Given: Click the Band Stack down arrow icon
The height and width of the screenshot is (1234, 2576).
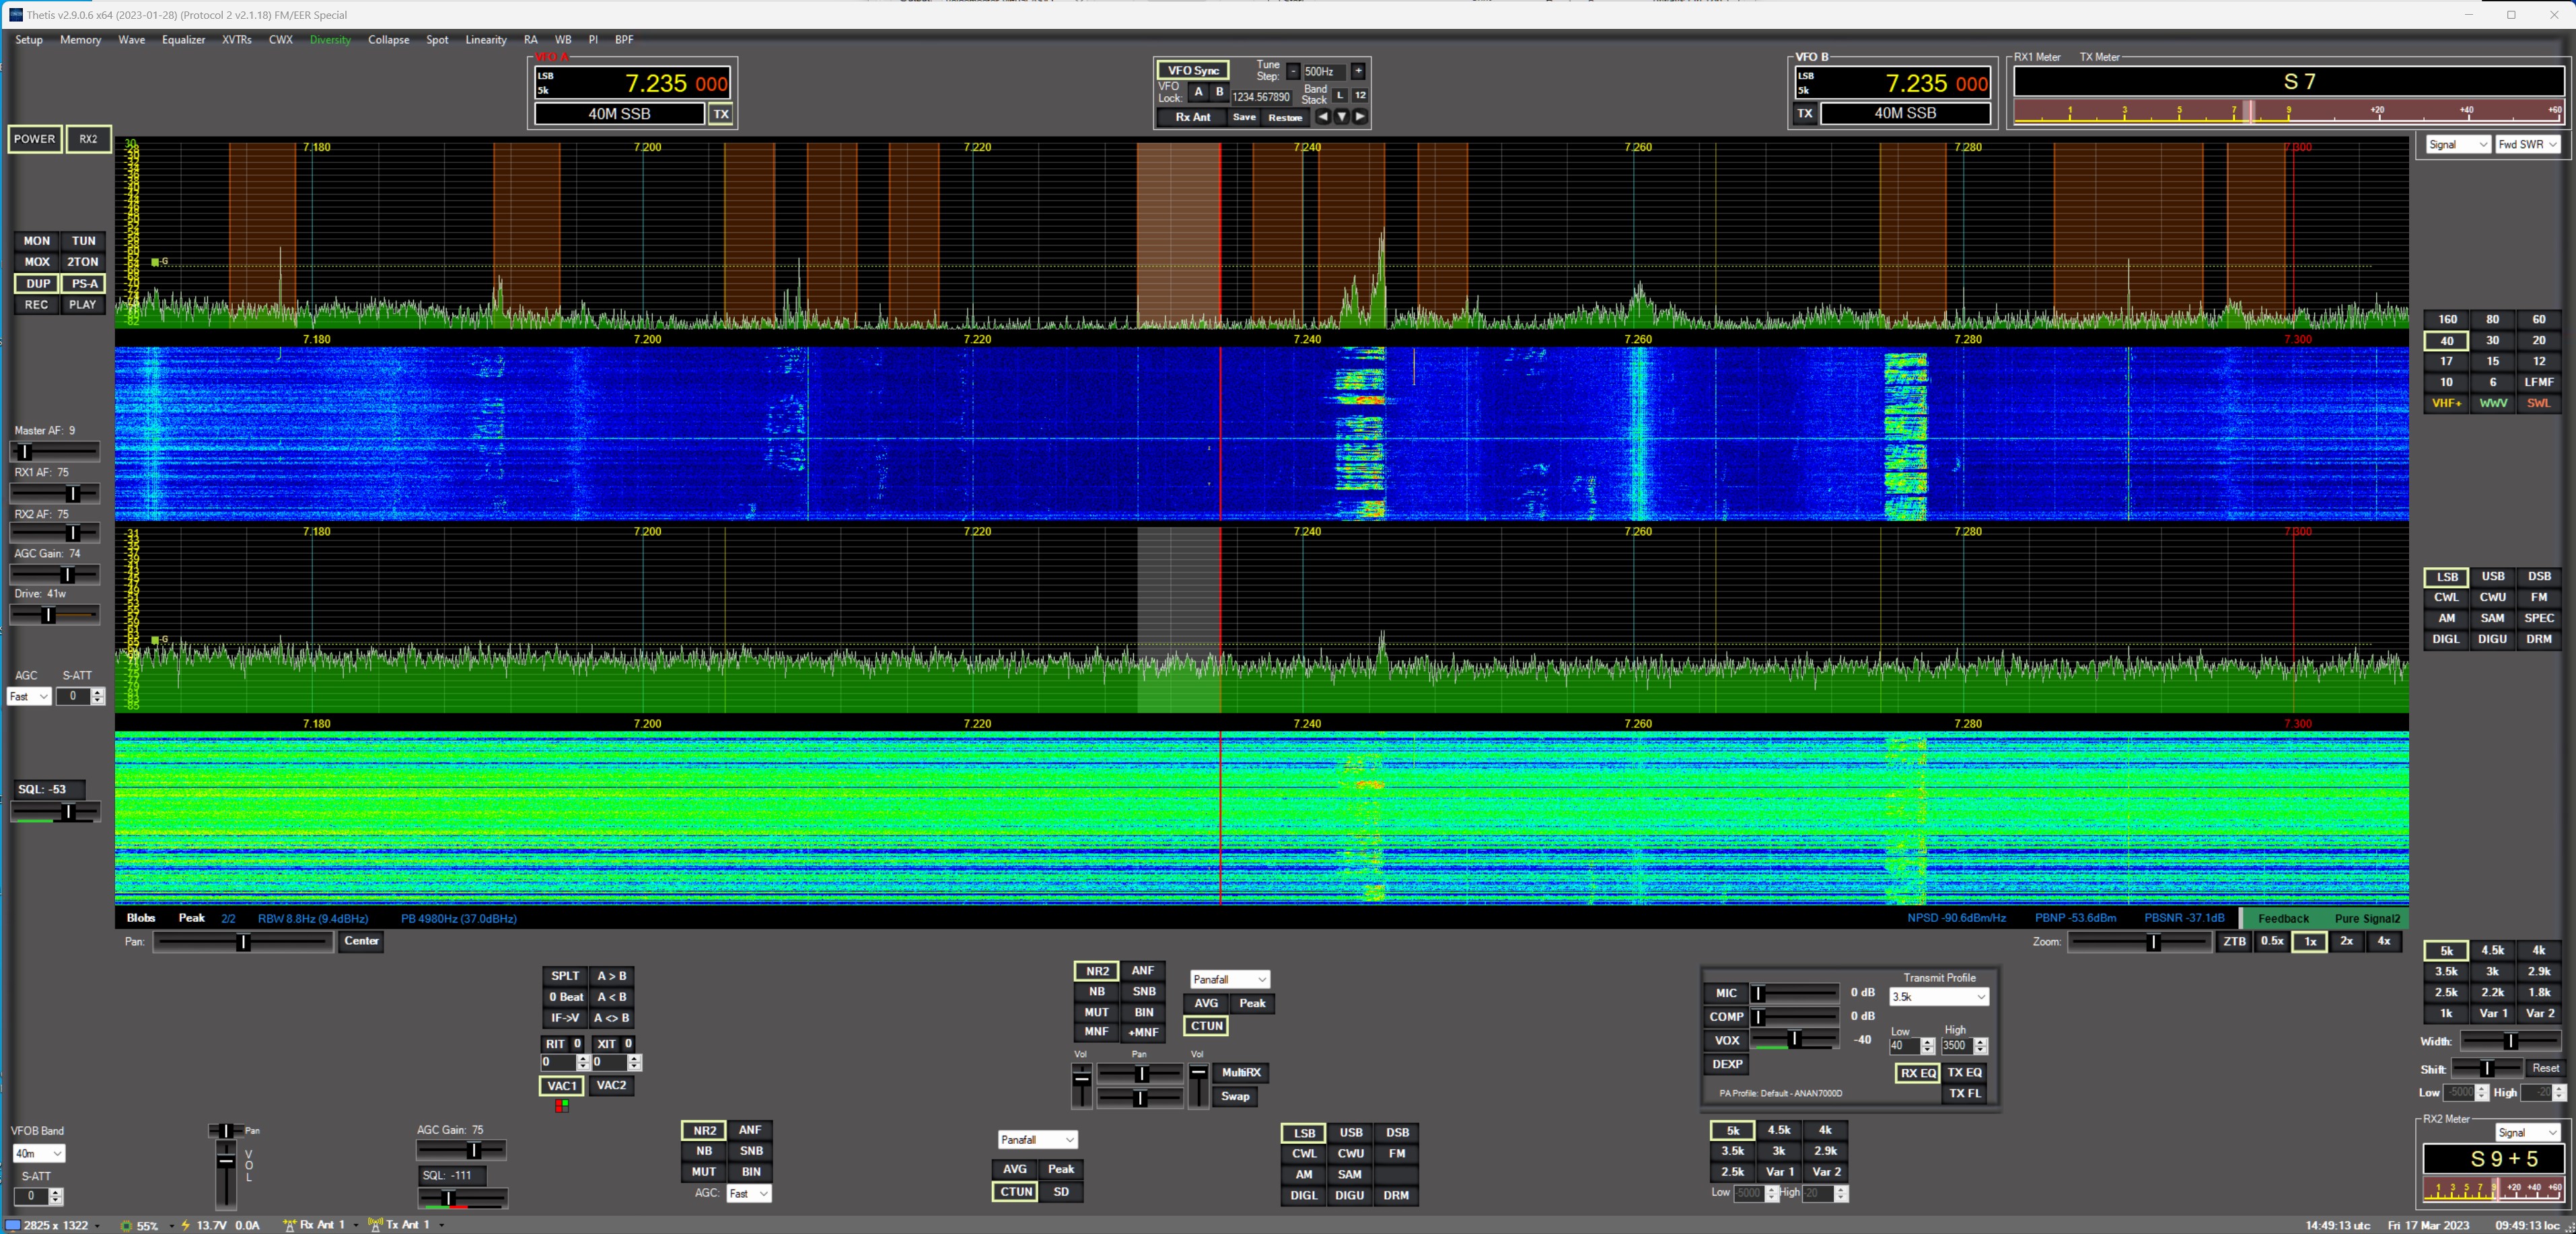Looking at the screenshot, I should point(1342,117).
